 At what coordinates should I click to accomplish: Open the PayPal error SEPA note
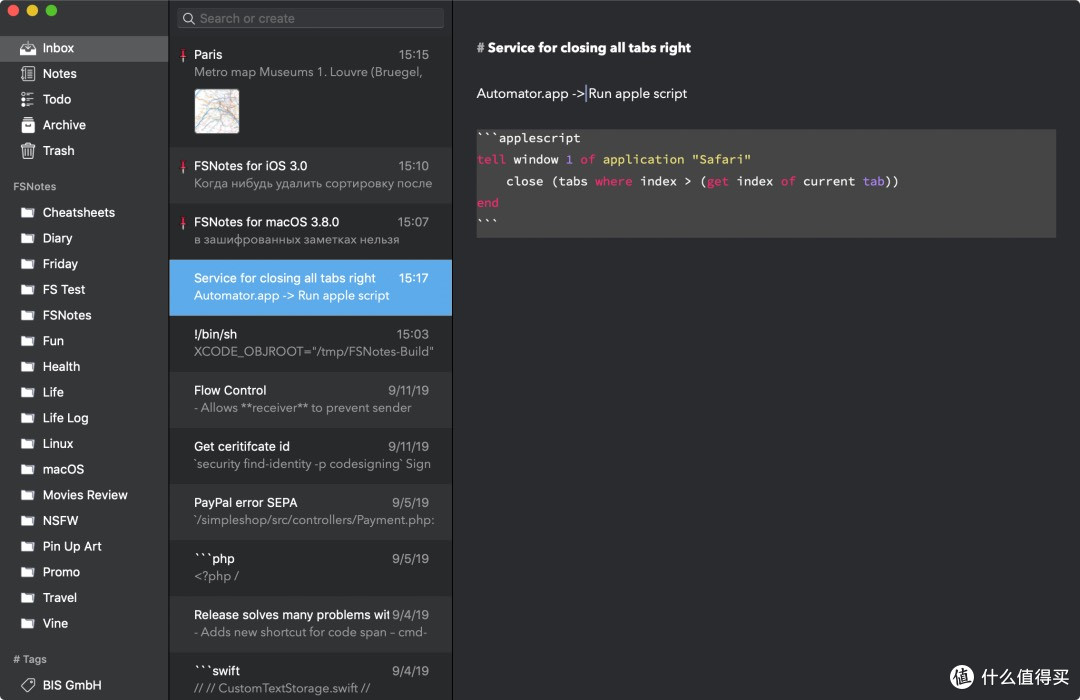click(x=311, y=511)
